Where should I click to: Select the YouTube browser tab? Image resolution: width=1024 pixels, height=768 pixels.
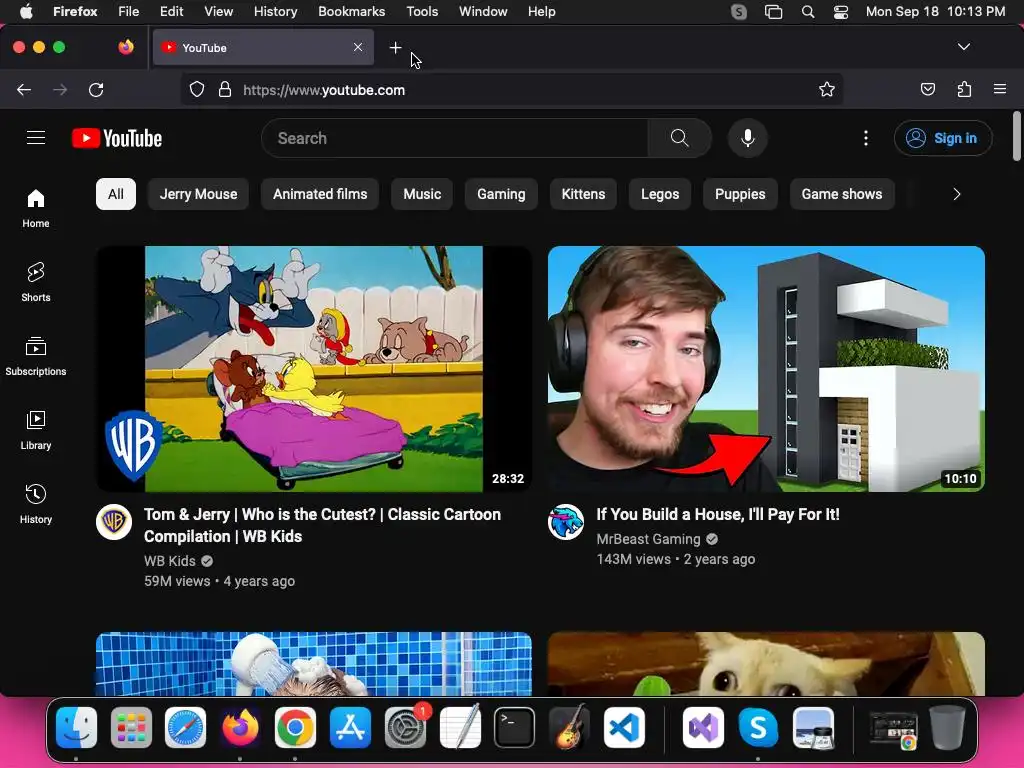[x=263, y=48]
